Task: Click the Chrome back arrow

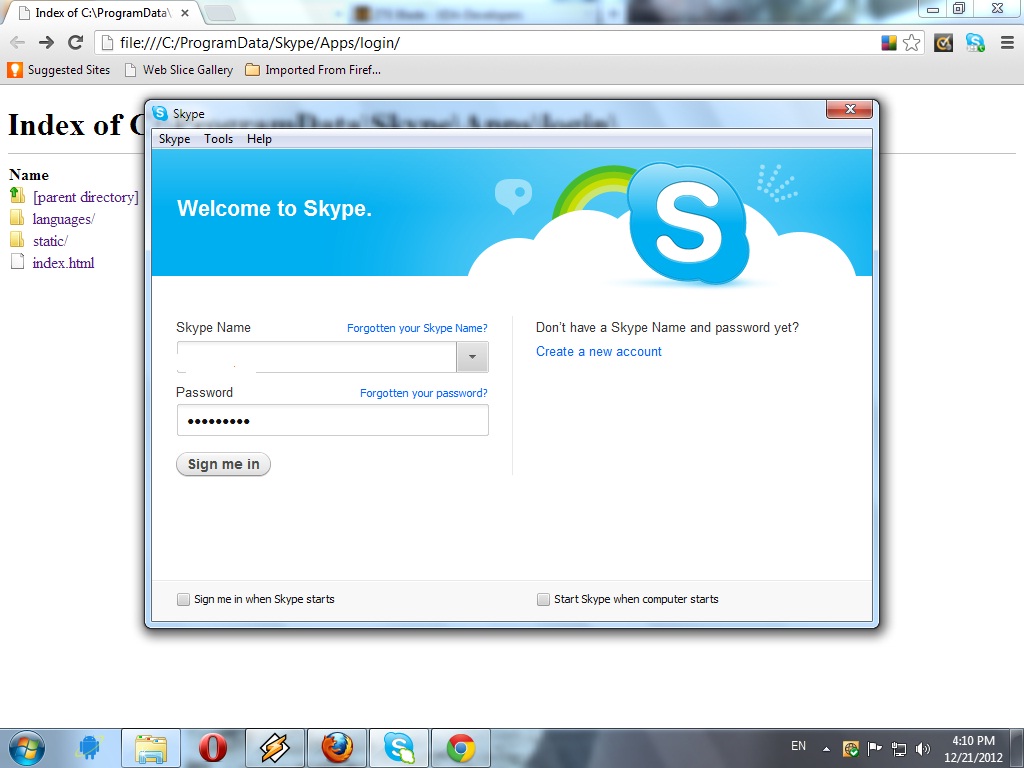Action: pos(18,43)
